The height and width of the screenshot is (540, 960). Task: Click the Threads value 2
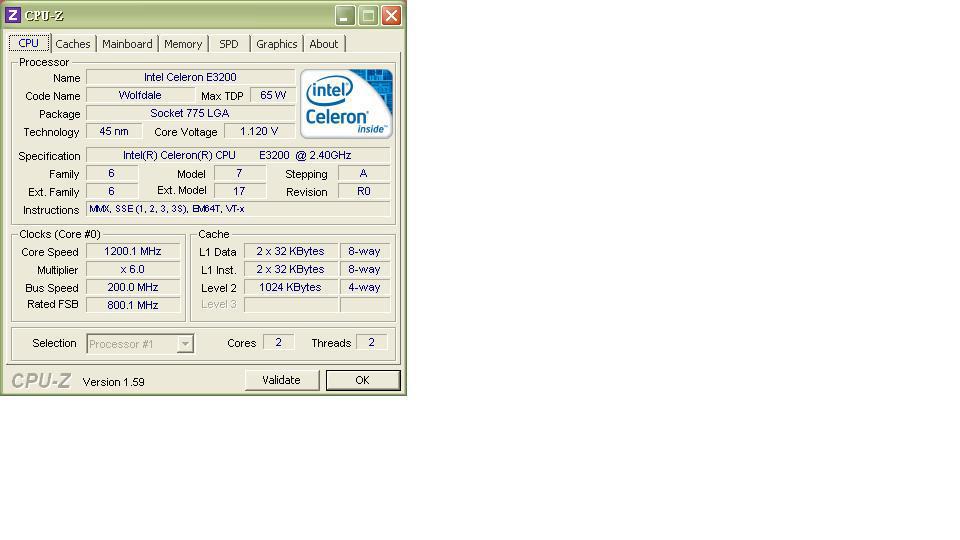(372, 342)
